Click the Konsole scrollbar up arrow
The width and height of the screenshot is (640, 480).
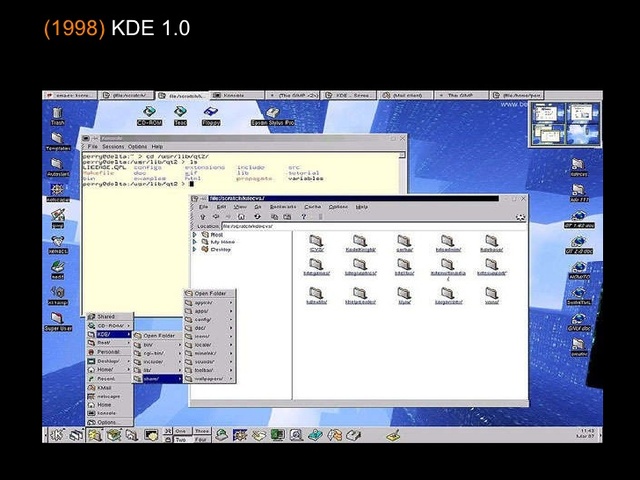(x=402, y=155)
